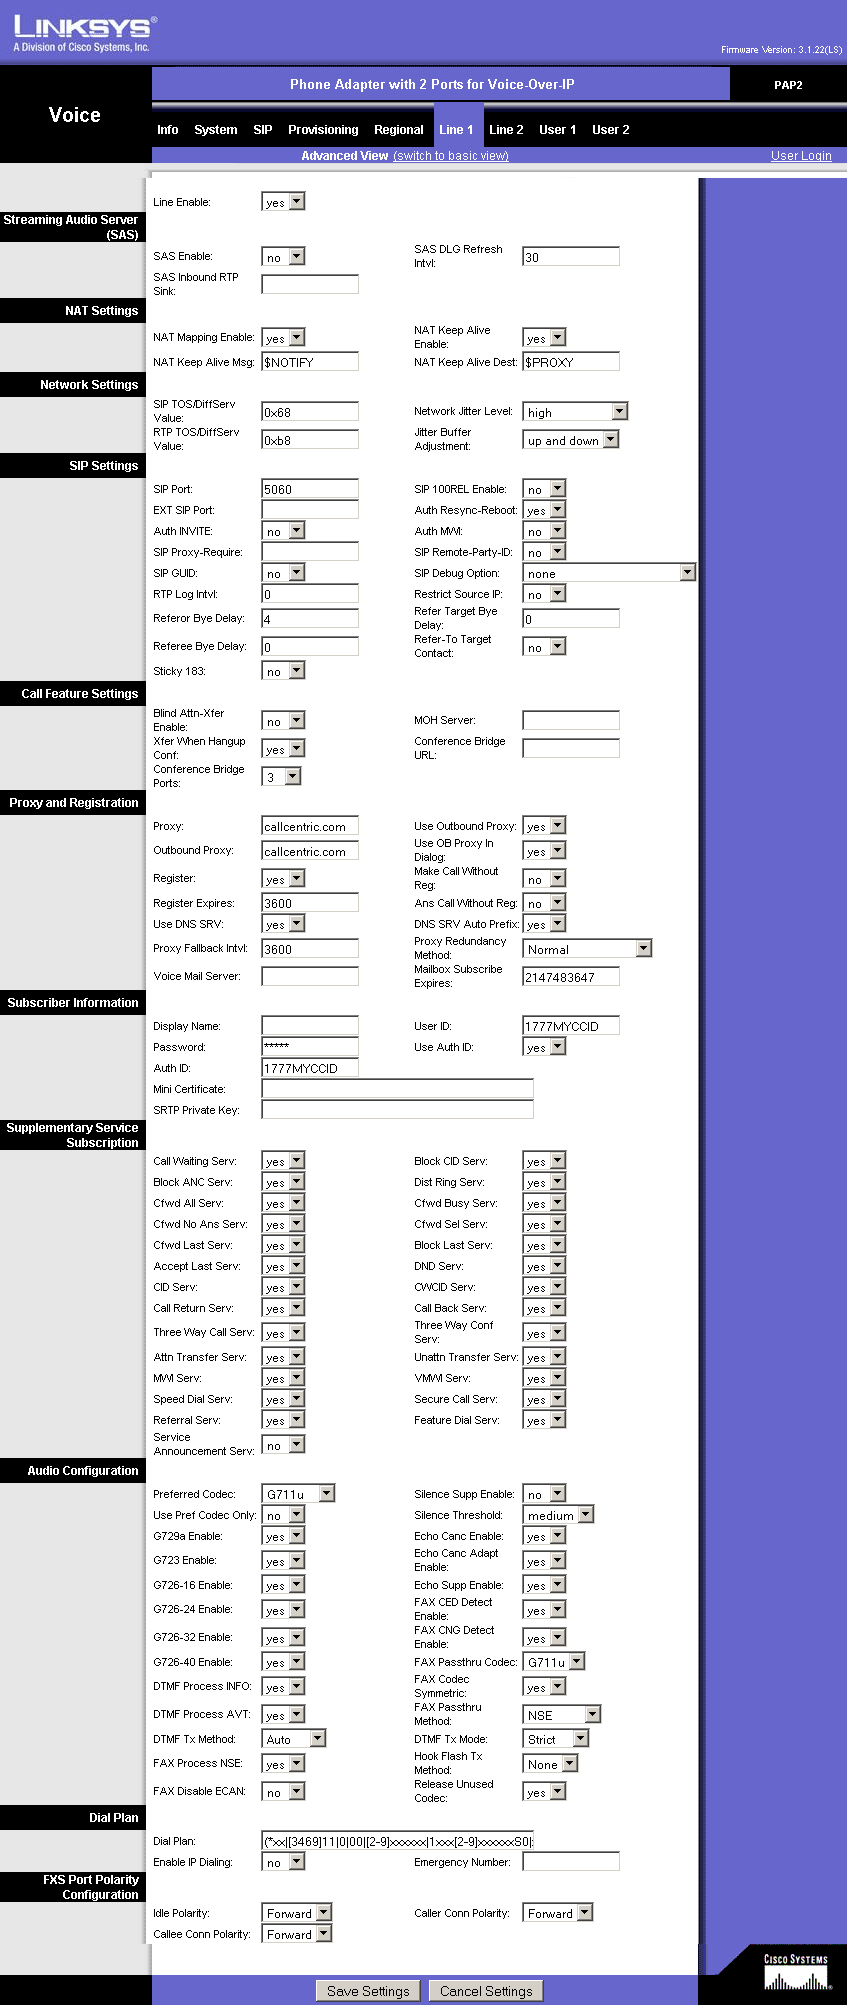Click the SIP Port field
The width and height of the screenshot is (847, 2005).
point(310,489)
